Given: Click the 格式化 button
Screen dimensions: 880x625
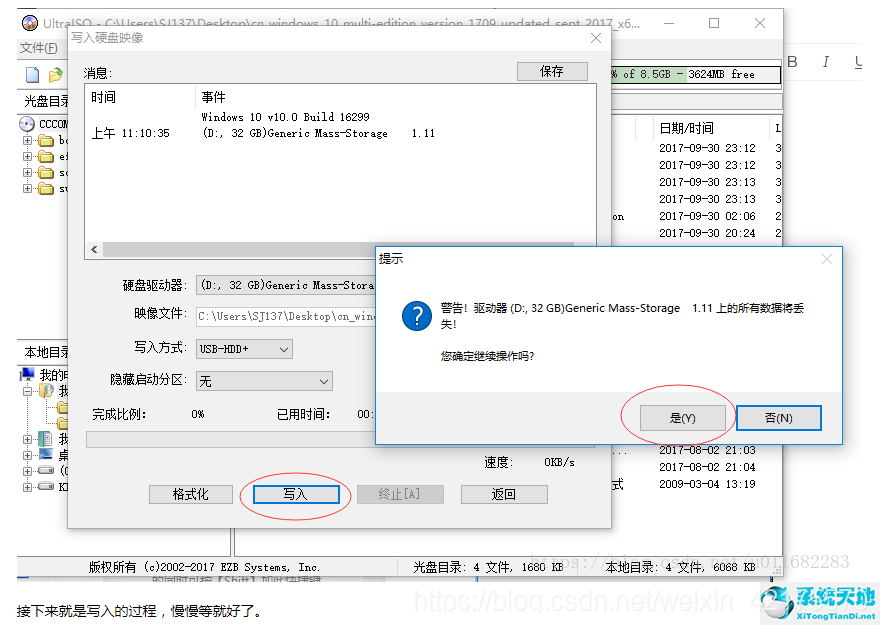Looking at the screenshot, I should pos(190,494).
